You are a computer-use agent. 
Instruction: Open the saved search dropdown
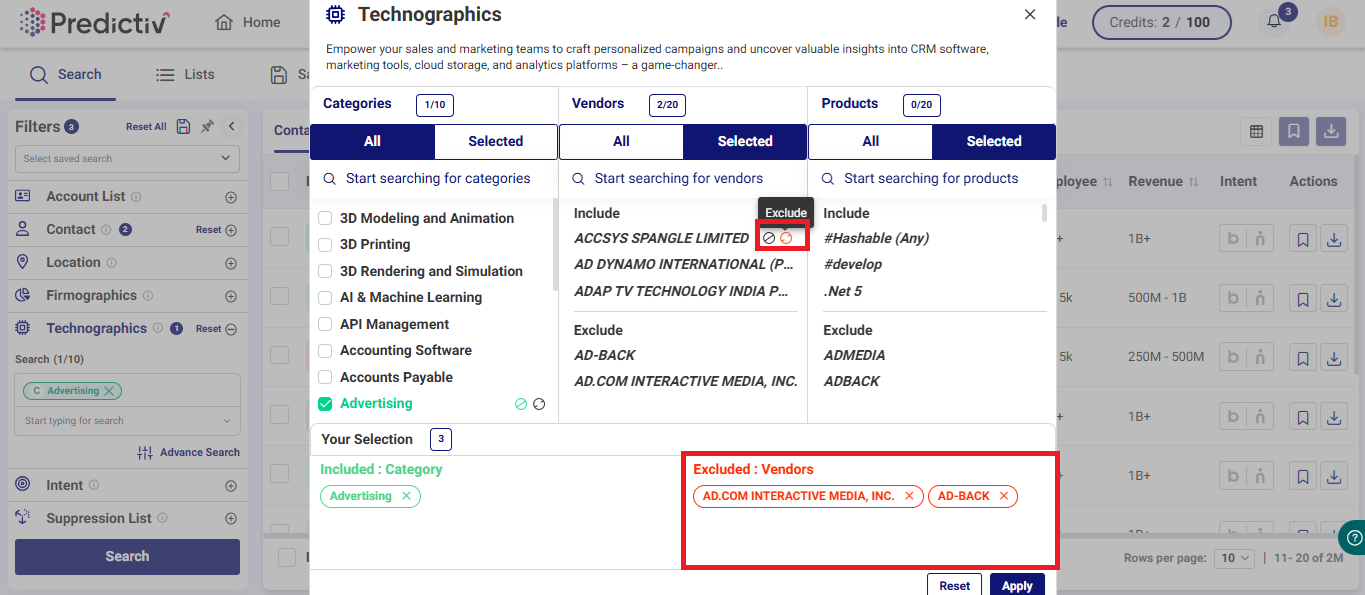pos(127,158)
